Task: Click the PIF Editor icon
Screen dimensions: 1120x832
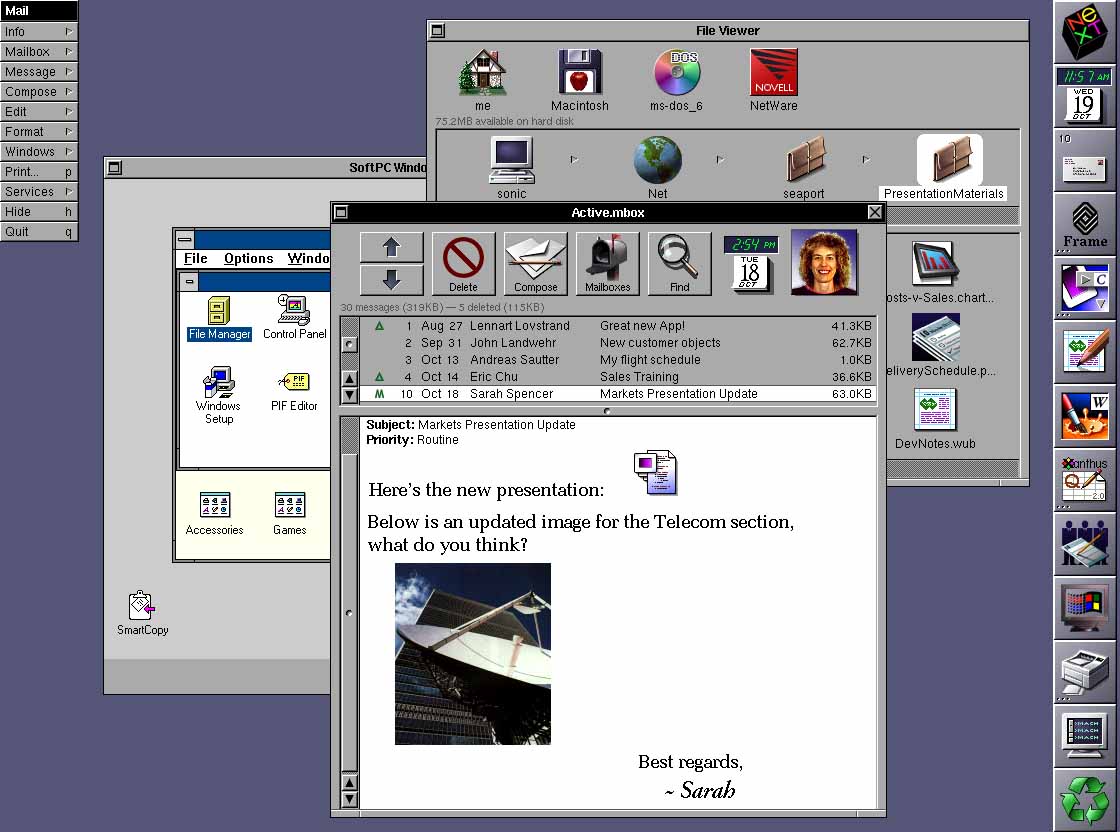Action: coord(294,390)
